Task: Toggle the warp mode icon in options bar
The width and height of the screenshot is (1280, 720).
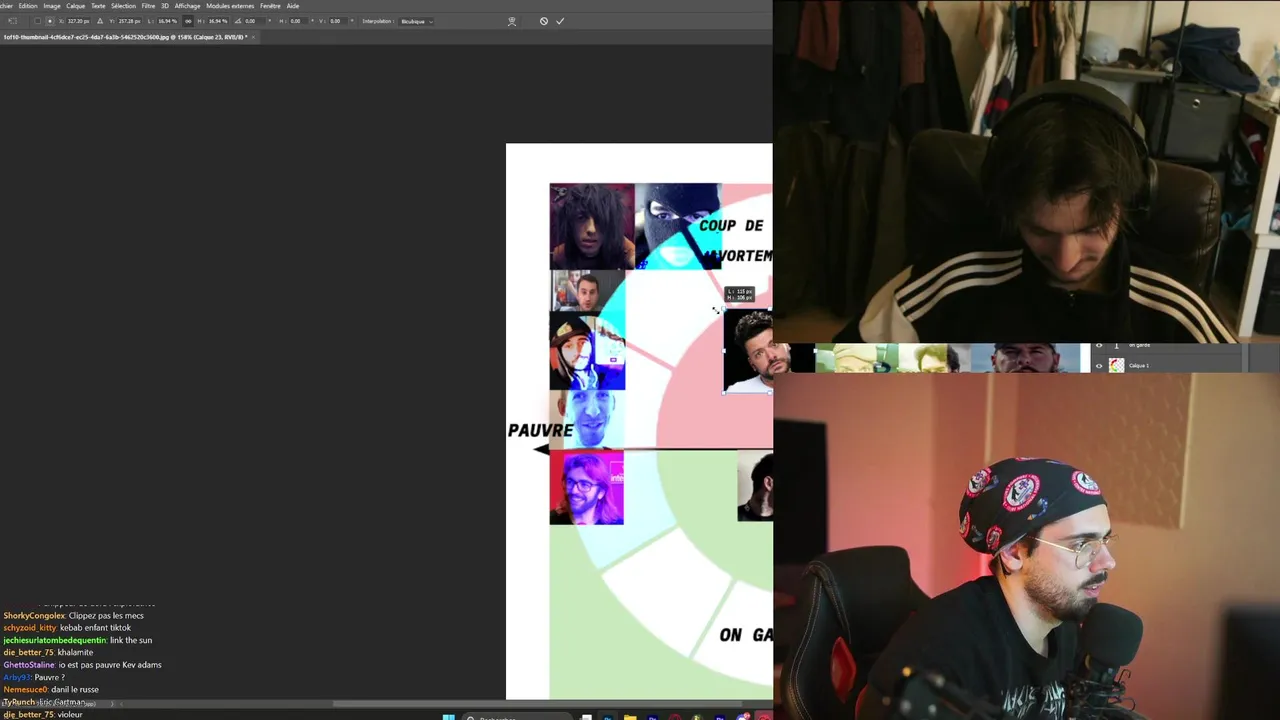Action: [x=512, y=21]
